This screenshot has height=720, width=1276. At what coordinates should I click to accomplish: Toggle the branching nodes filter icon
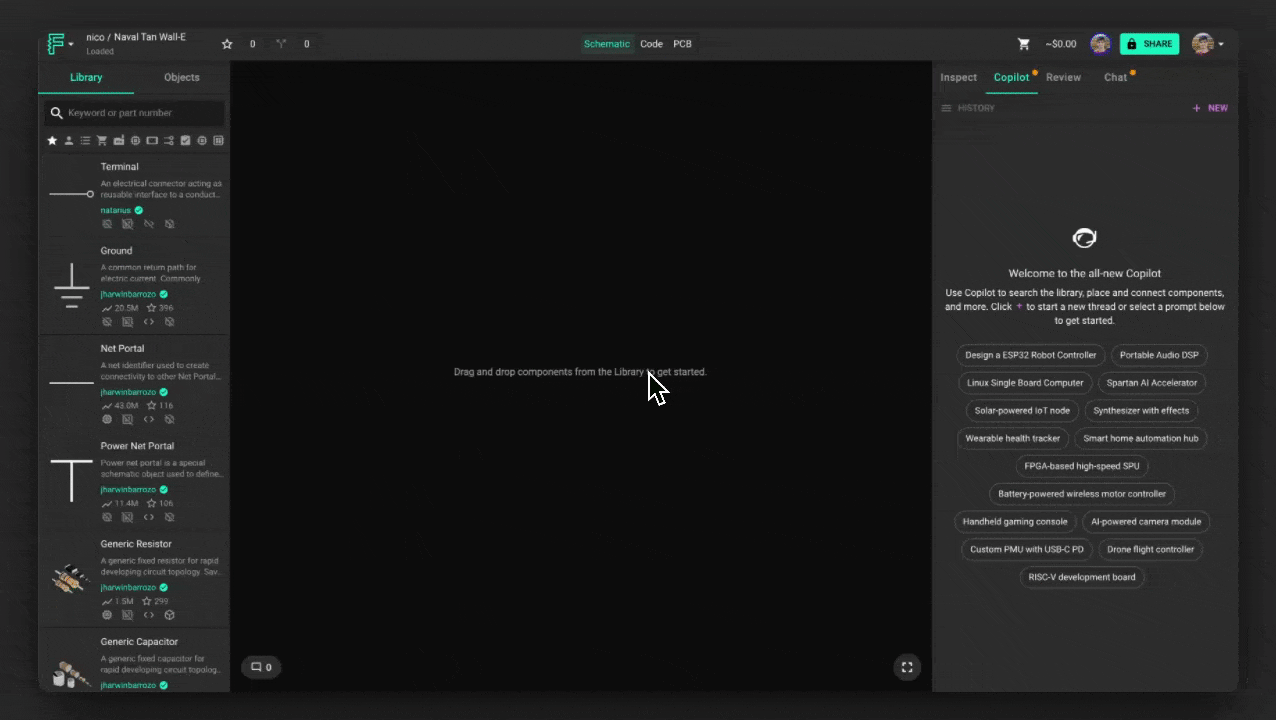click(169, 141)
